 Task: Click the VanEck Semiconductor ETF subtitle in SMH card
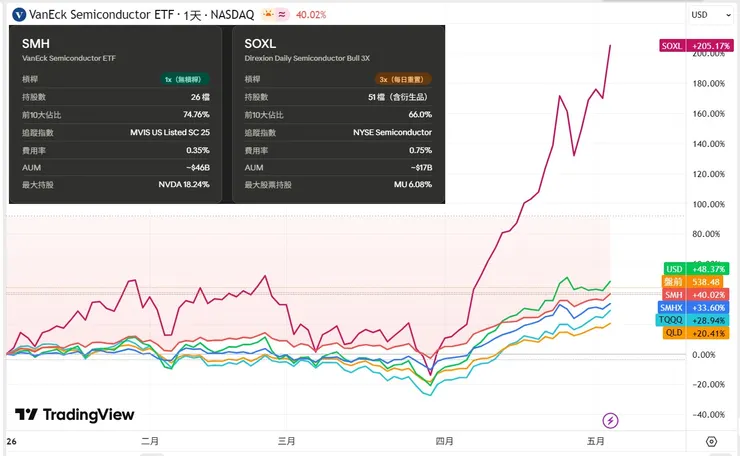click(68, 58)
